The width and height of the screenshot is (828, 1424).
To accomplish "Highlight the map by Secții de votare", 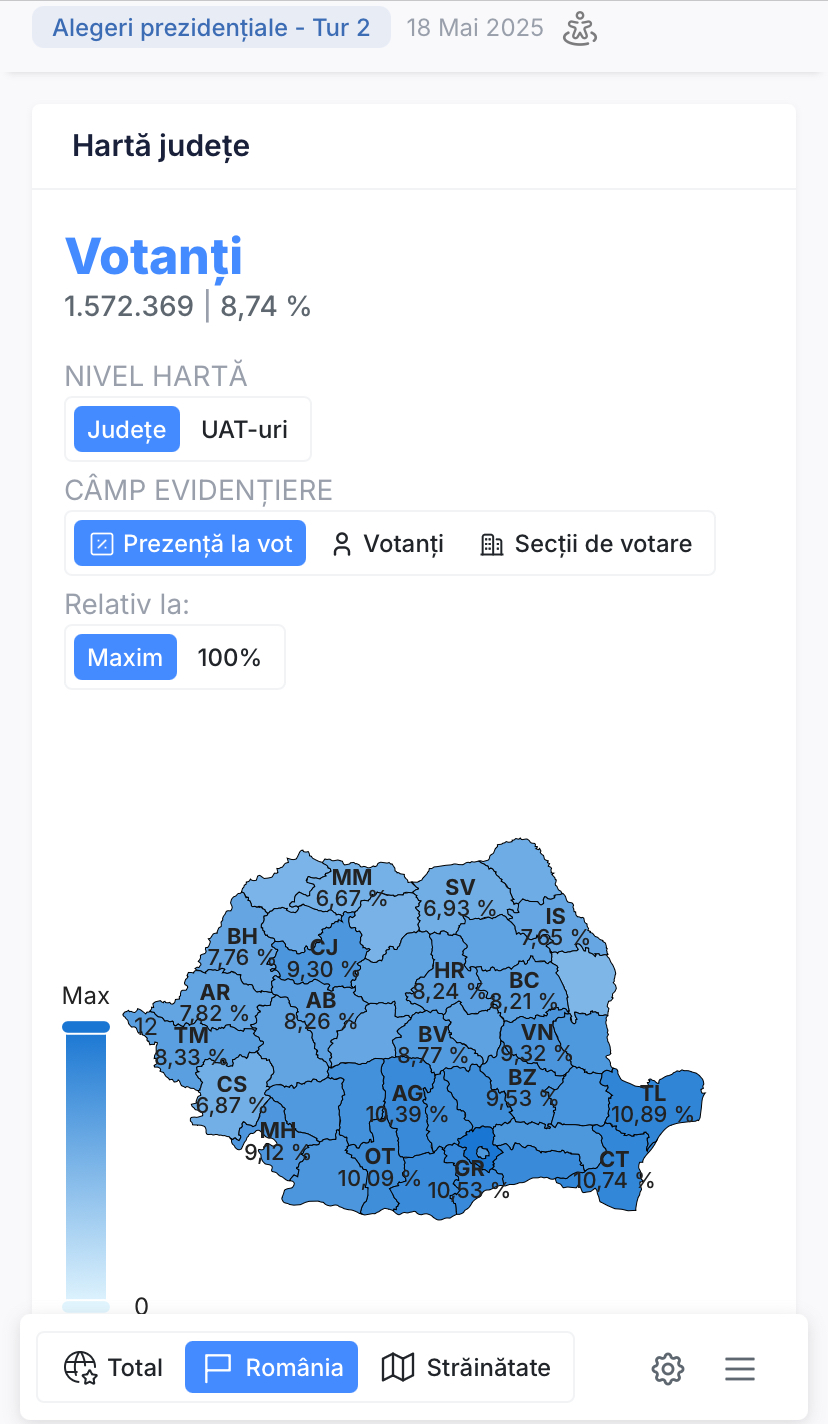I will click(586, 544).
